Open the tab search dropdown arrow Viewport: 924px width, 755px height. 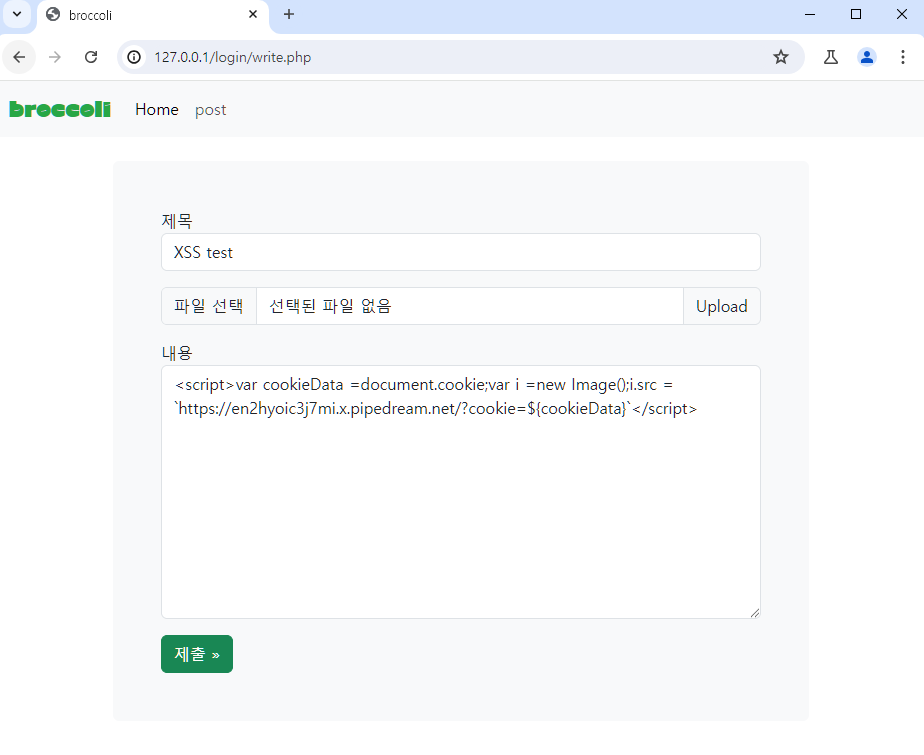[17, 14]
